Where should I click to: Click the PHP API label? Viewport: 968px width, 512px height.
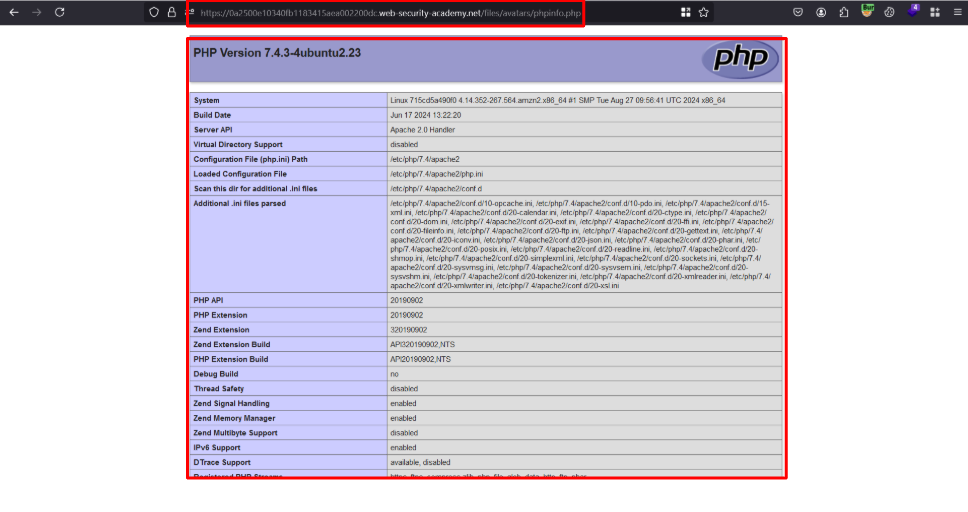208,301
